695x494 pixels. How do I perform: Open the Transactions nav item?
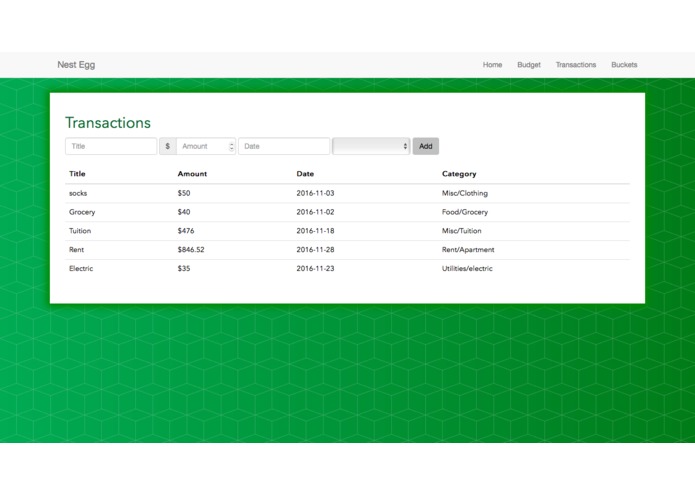pyautogui.click(x=576, y=65)
